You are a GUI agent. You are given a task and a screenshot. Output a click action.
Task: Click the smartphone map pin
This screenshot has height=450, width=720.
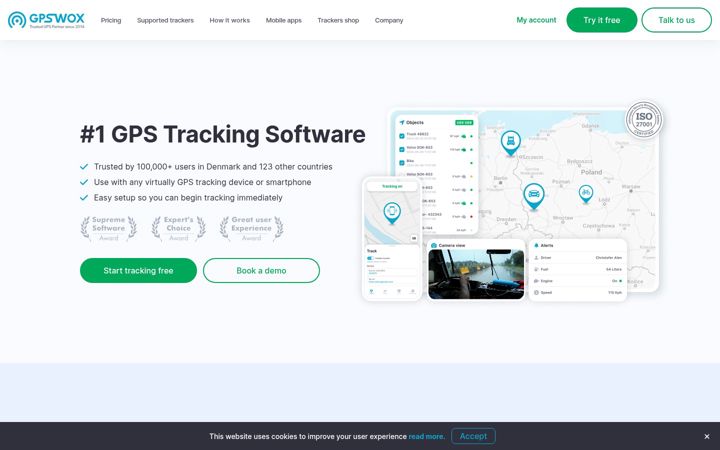[x=392, y=213]
